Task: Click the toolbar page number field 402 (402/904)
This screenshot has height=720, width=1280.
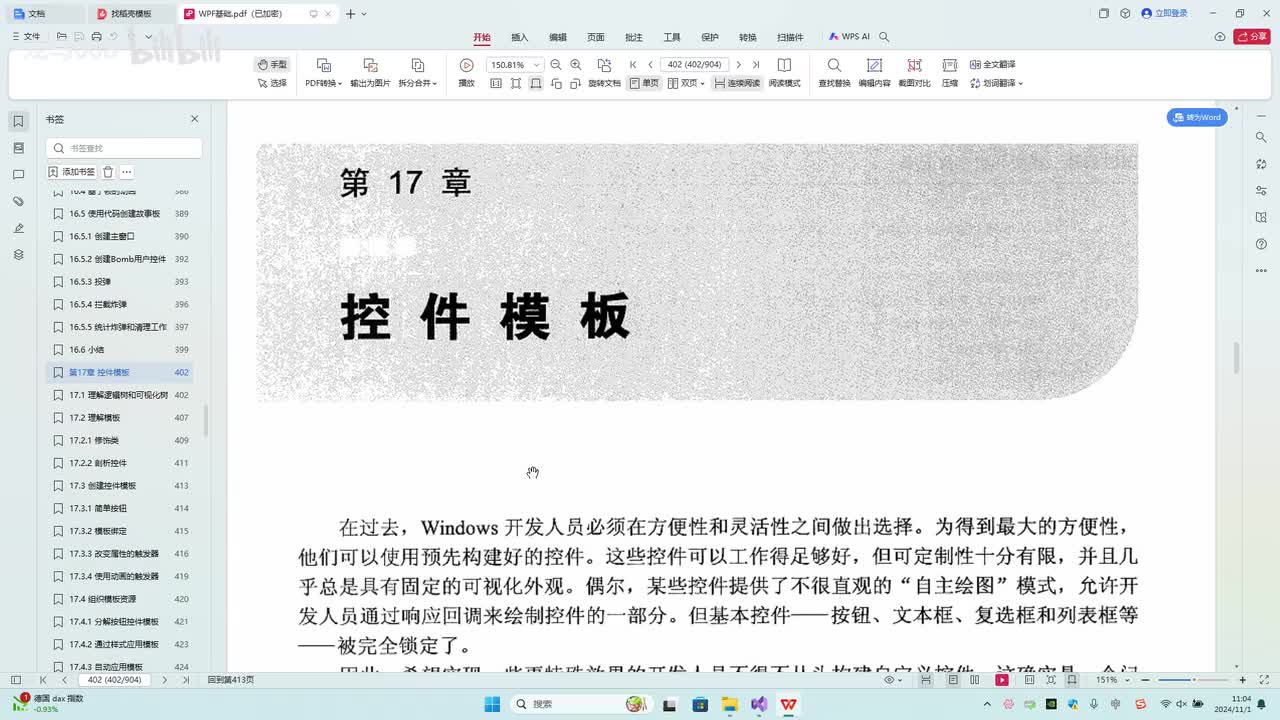Action: point(695,65)
